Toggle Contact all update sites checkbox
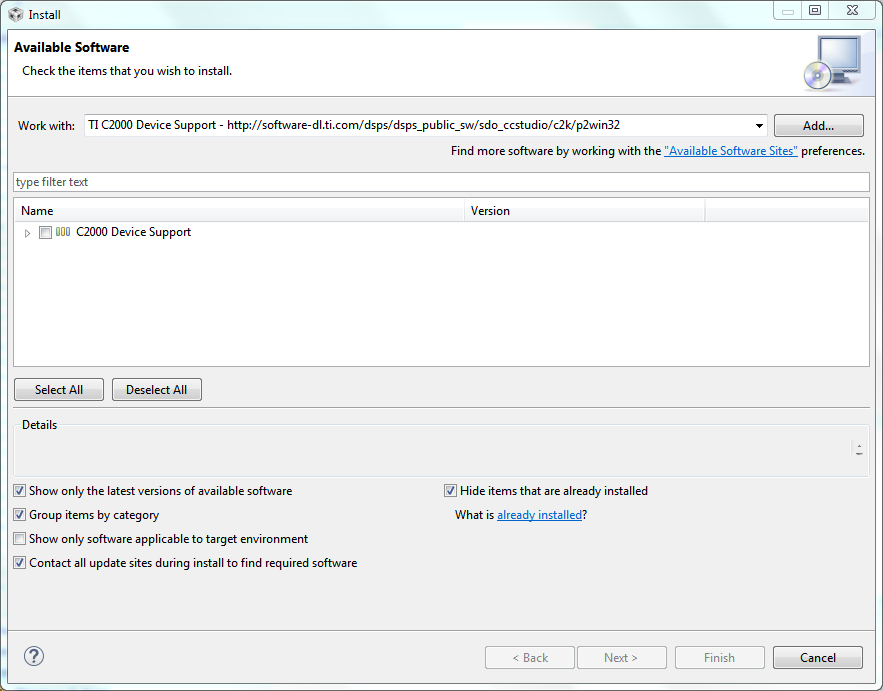This screenshot has width=883, height=691. pos(20,563)
